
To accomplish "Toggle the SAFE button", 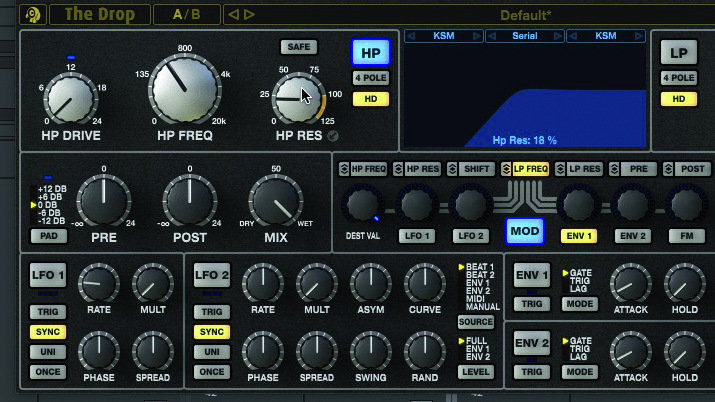I will (x=299, y=47).
